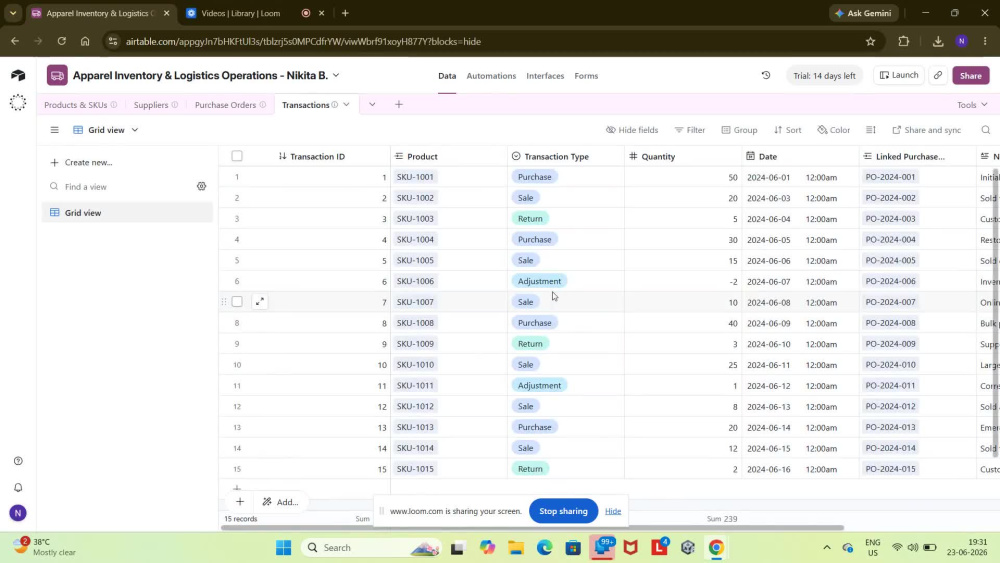Open the Airtable home logo icon
1000x563 pixels.
coord(18,75)
